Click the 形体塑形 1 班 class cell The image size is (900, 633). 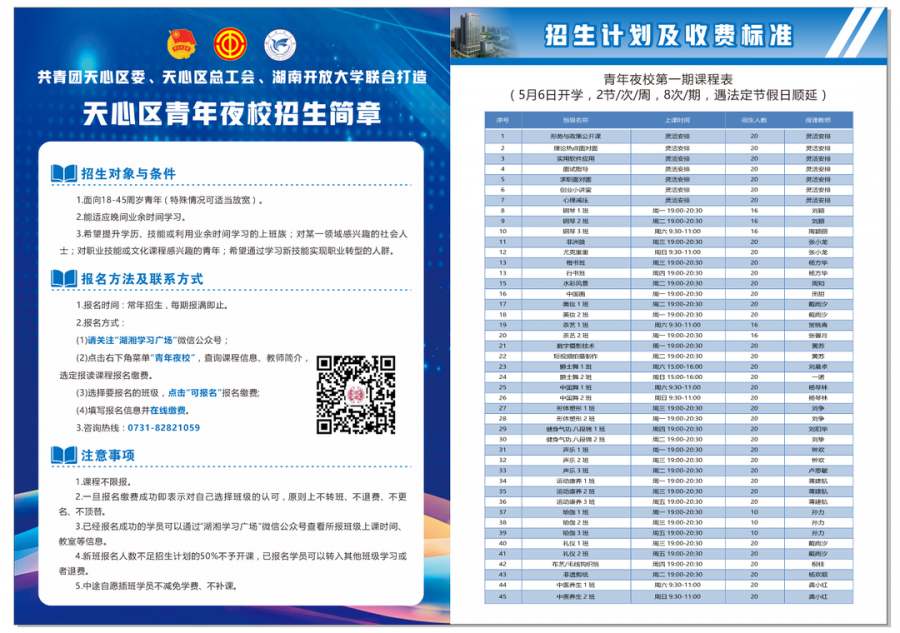coord(576,408)
